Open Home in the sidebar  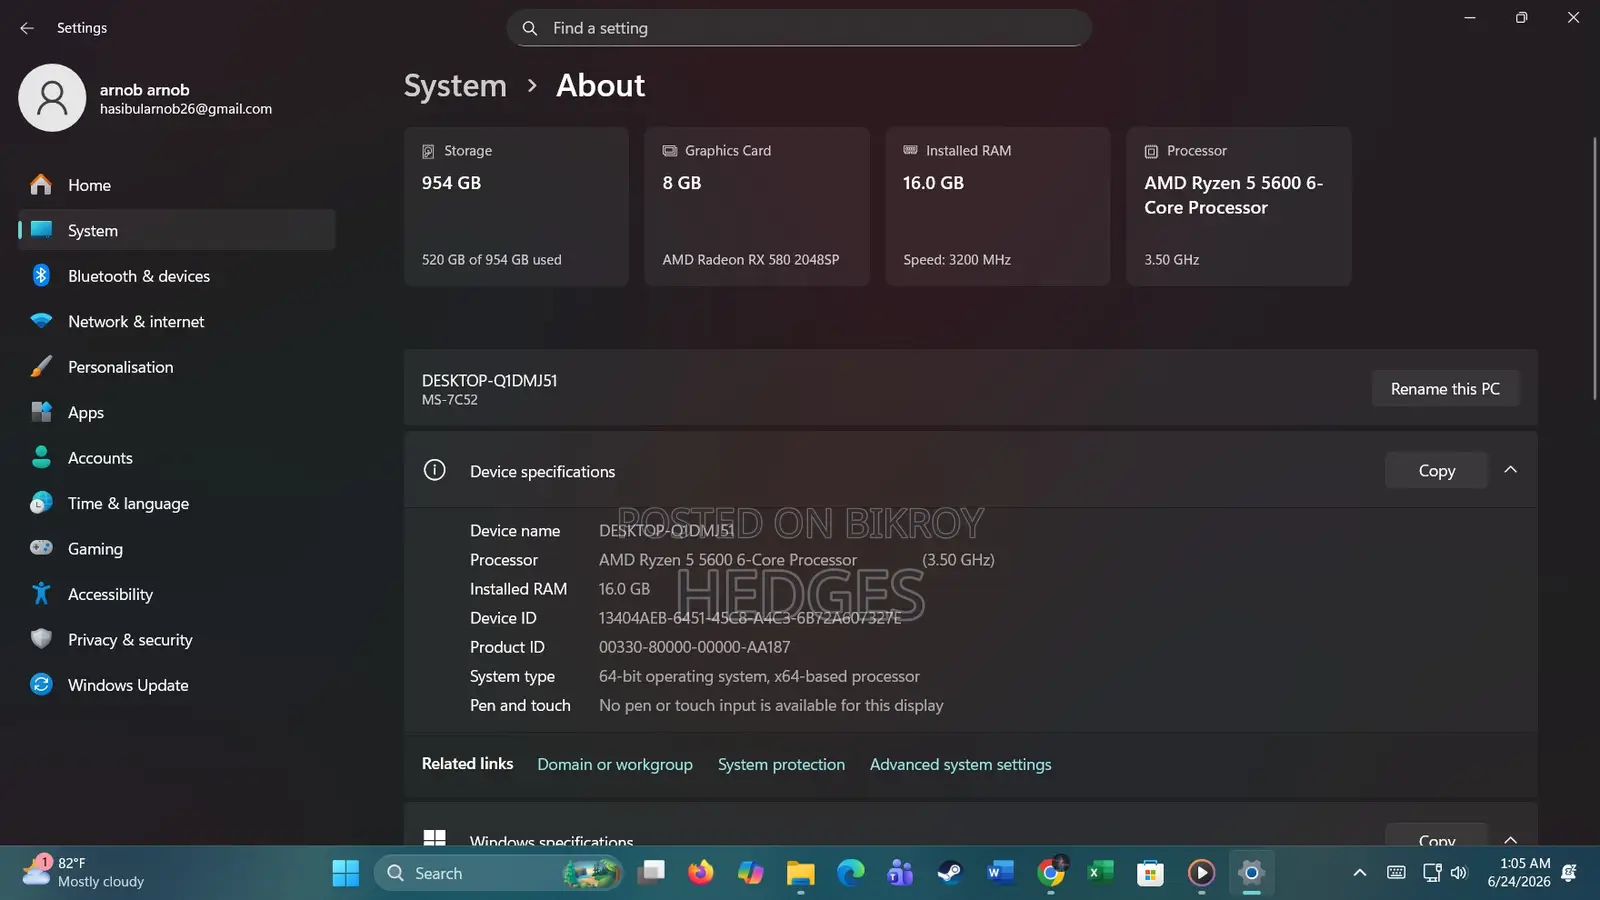pos(176,185)
